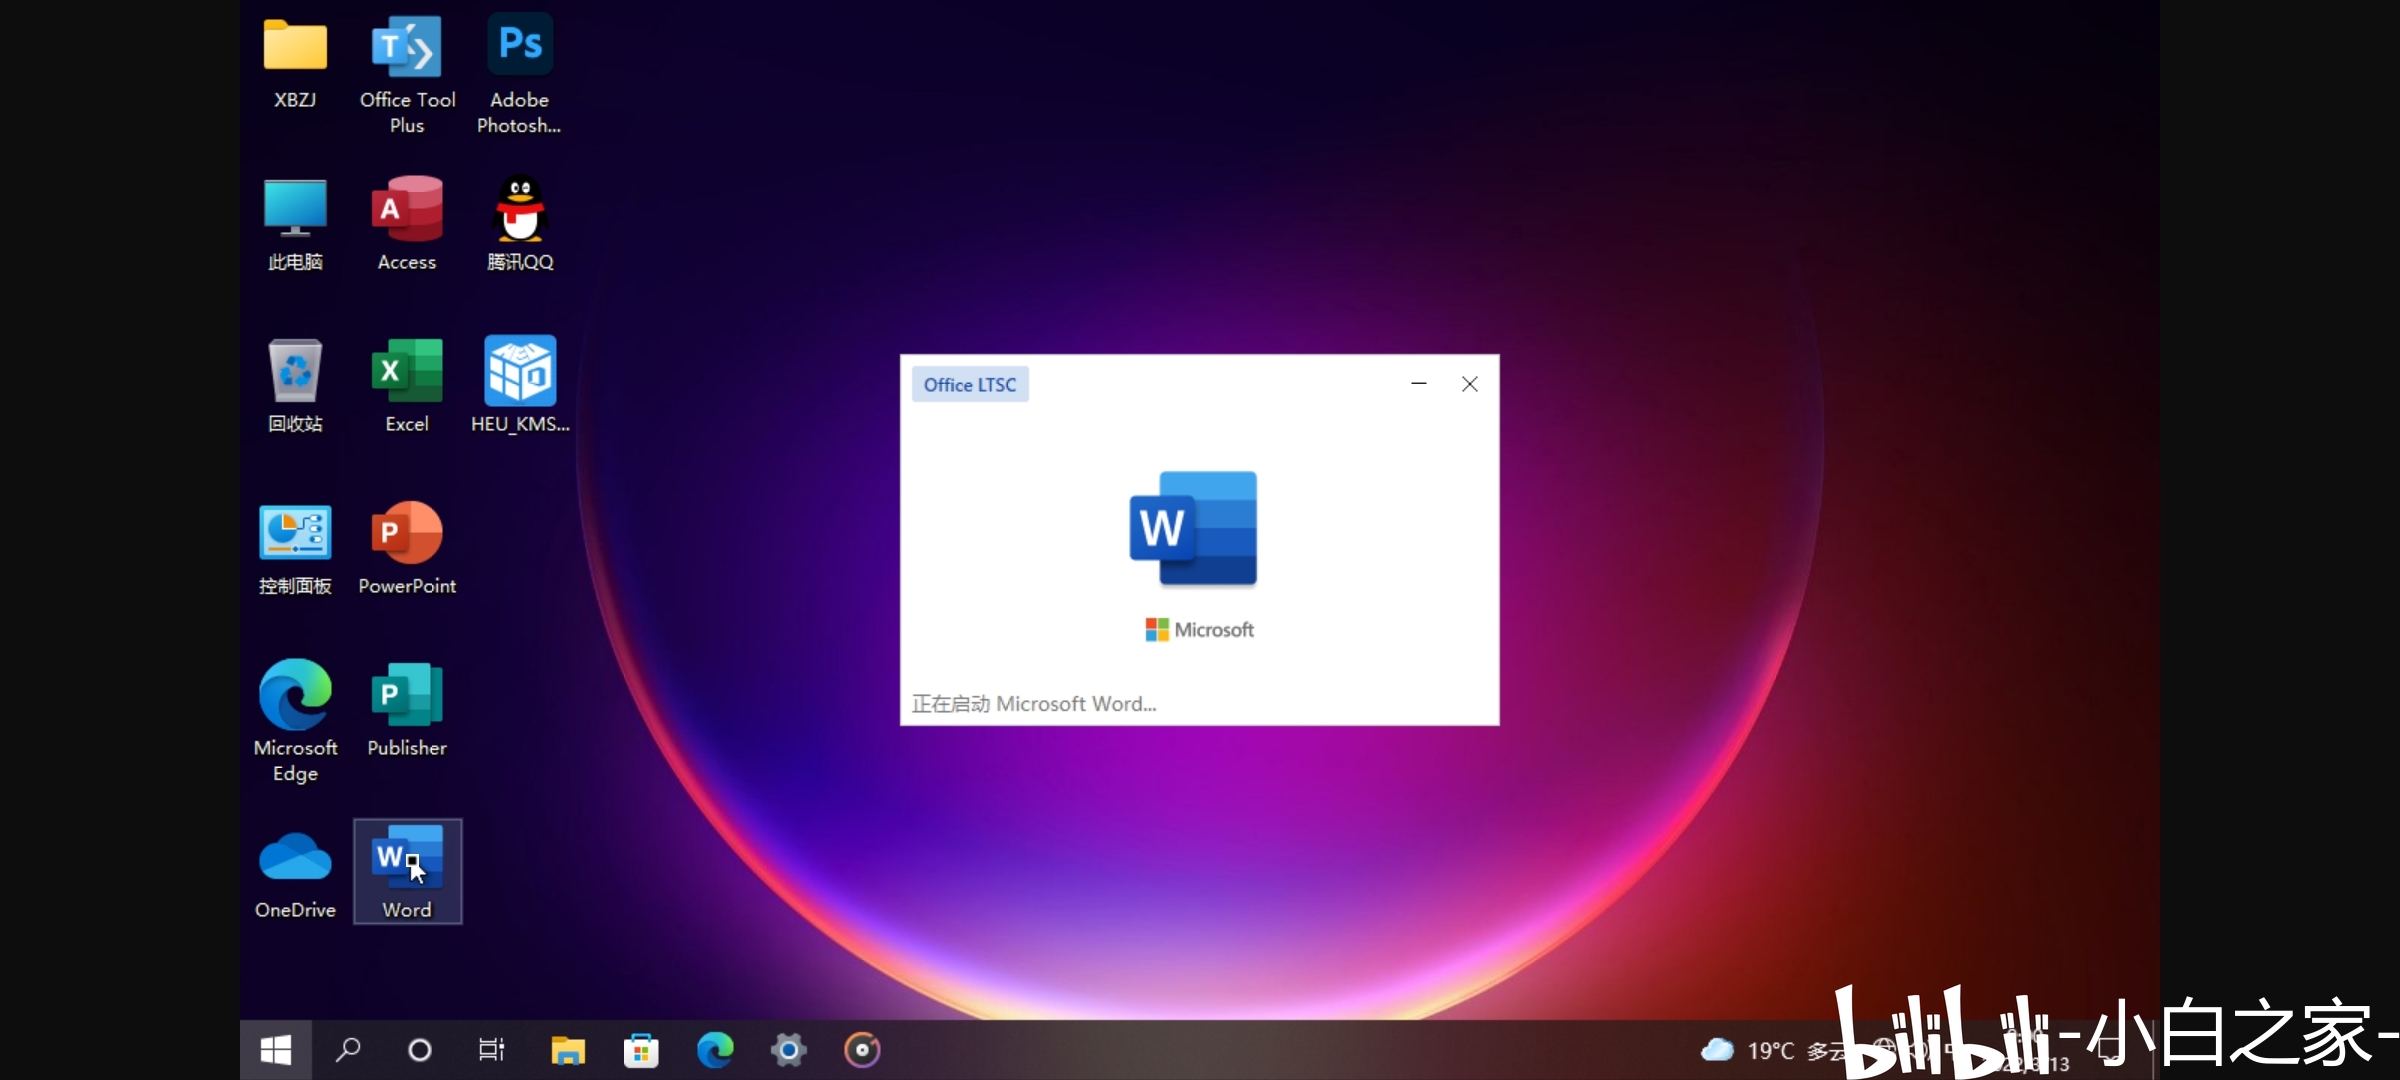This screenshot has height=1080, width=2400.
Task: Open the XBZJ folder
Action: pos(294,45)
